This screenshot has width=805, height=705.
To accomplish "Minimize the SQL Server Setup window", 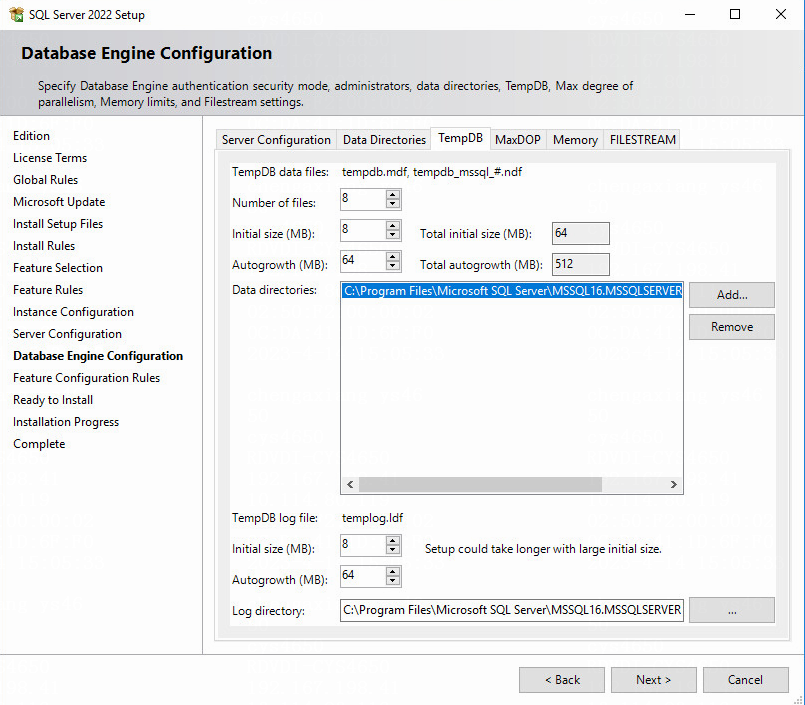I will click(x=690, y=14).
